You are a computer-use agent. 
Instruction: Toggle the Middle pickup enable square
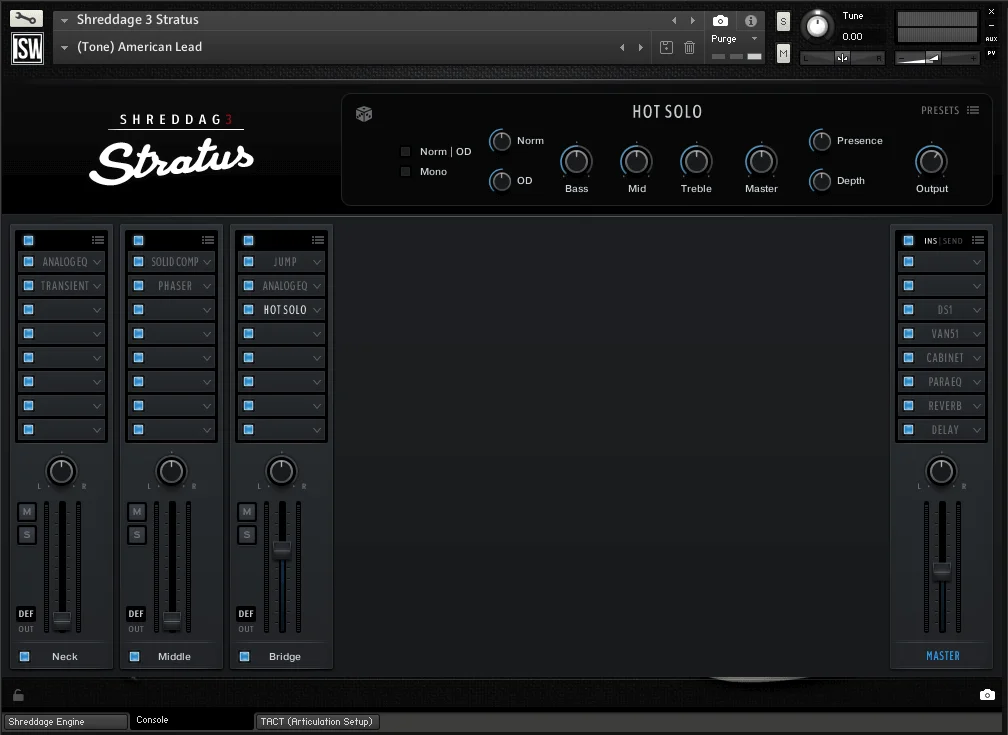point(134,657)
